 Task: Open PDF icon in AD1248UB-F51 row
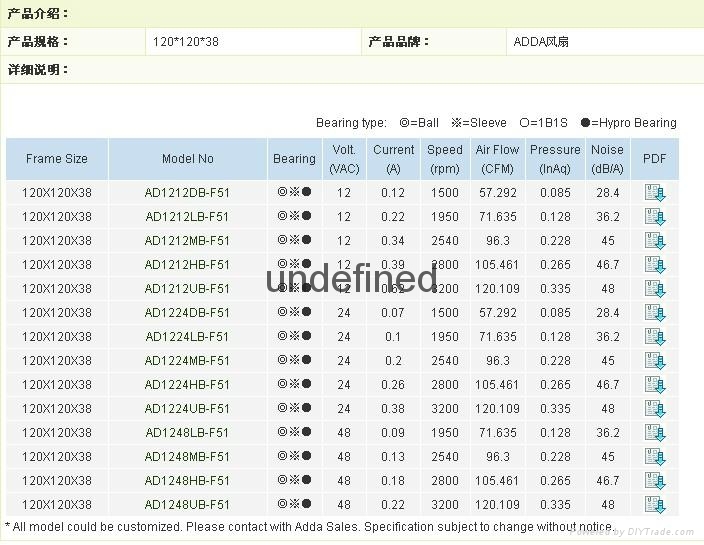coord(655,505)
